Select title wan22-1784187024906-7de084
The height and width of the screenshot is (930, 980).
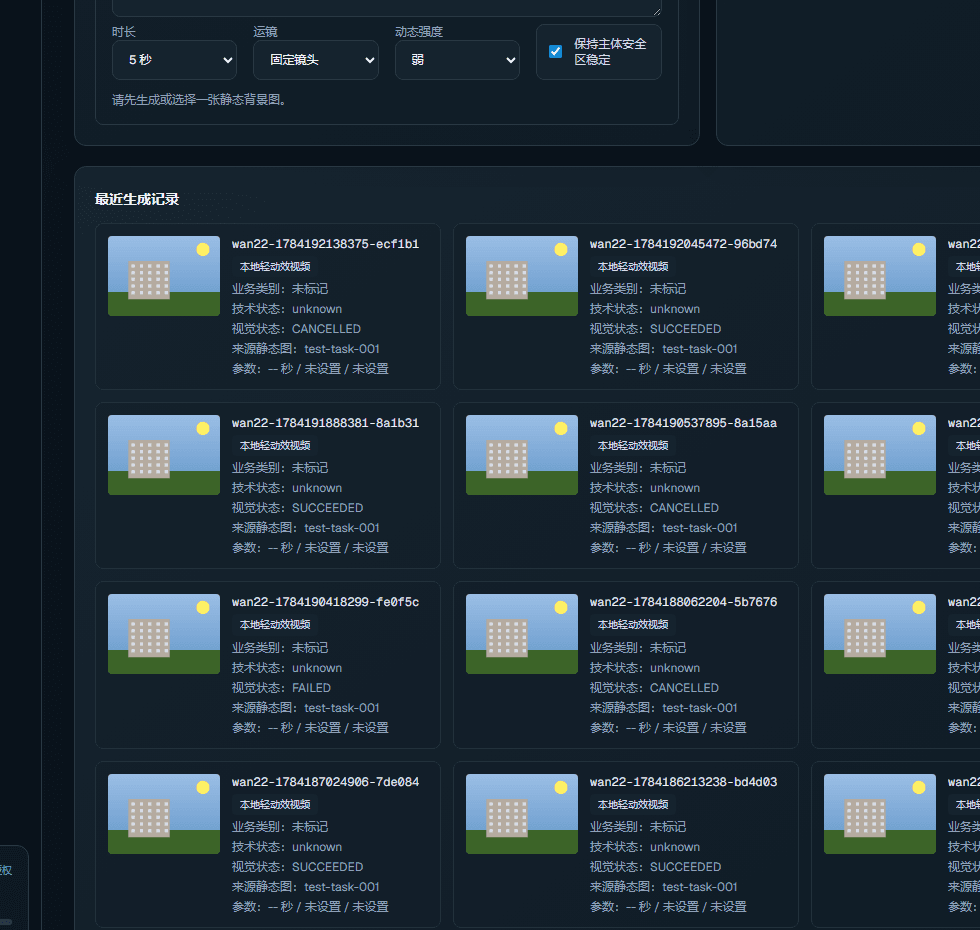(326, 782)
